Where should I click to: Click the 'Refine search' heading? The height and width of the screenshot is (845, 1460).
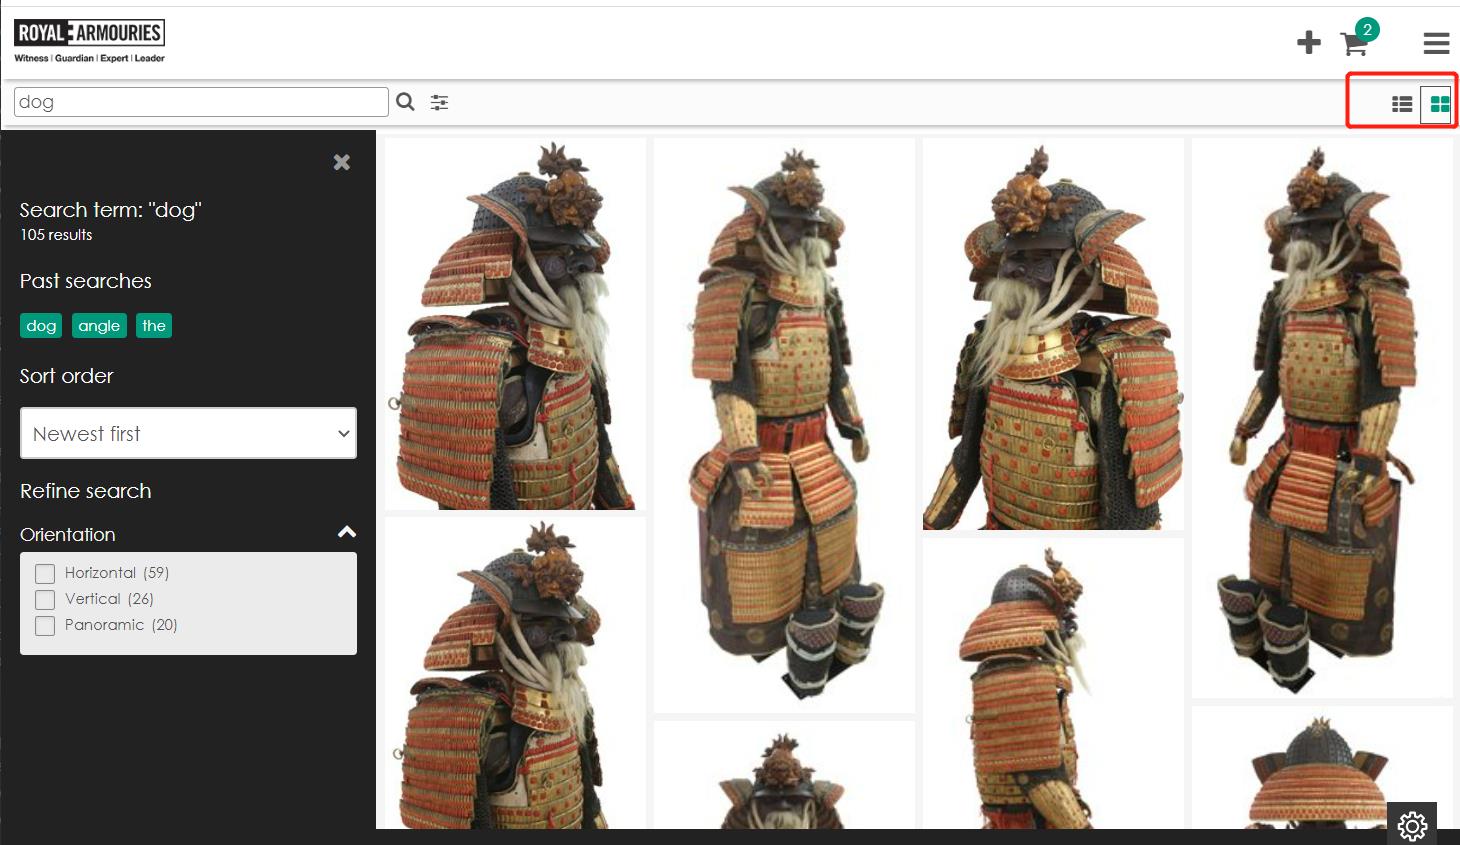coord(86,491)
